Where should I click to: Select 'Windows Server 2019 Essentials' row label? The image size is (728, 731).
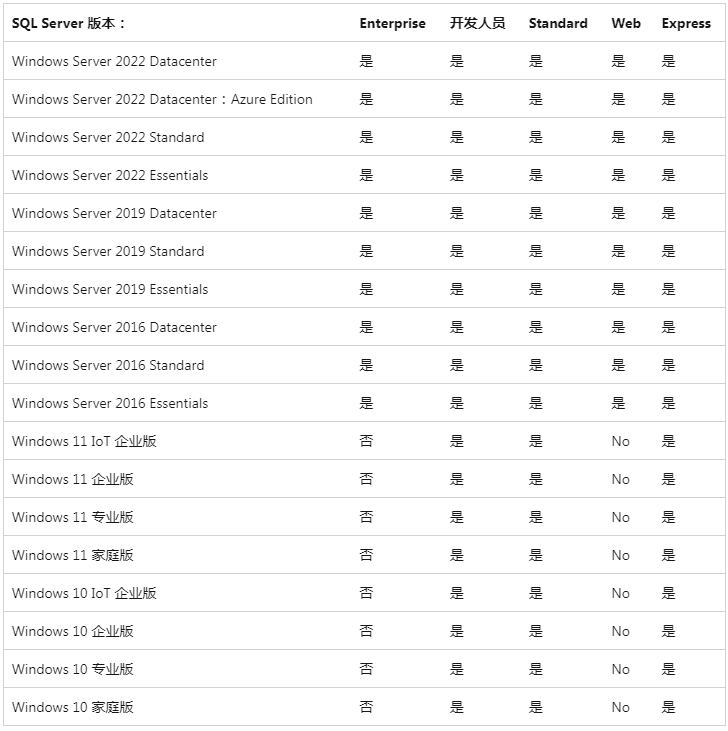click(110, 289)
